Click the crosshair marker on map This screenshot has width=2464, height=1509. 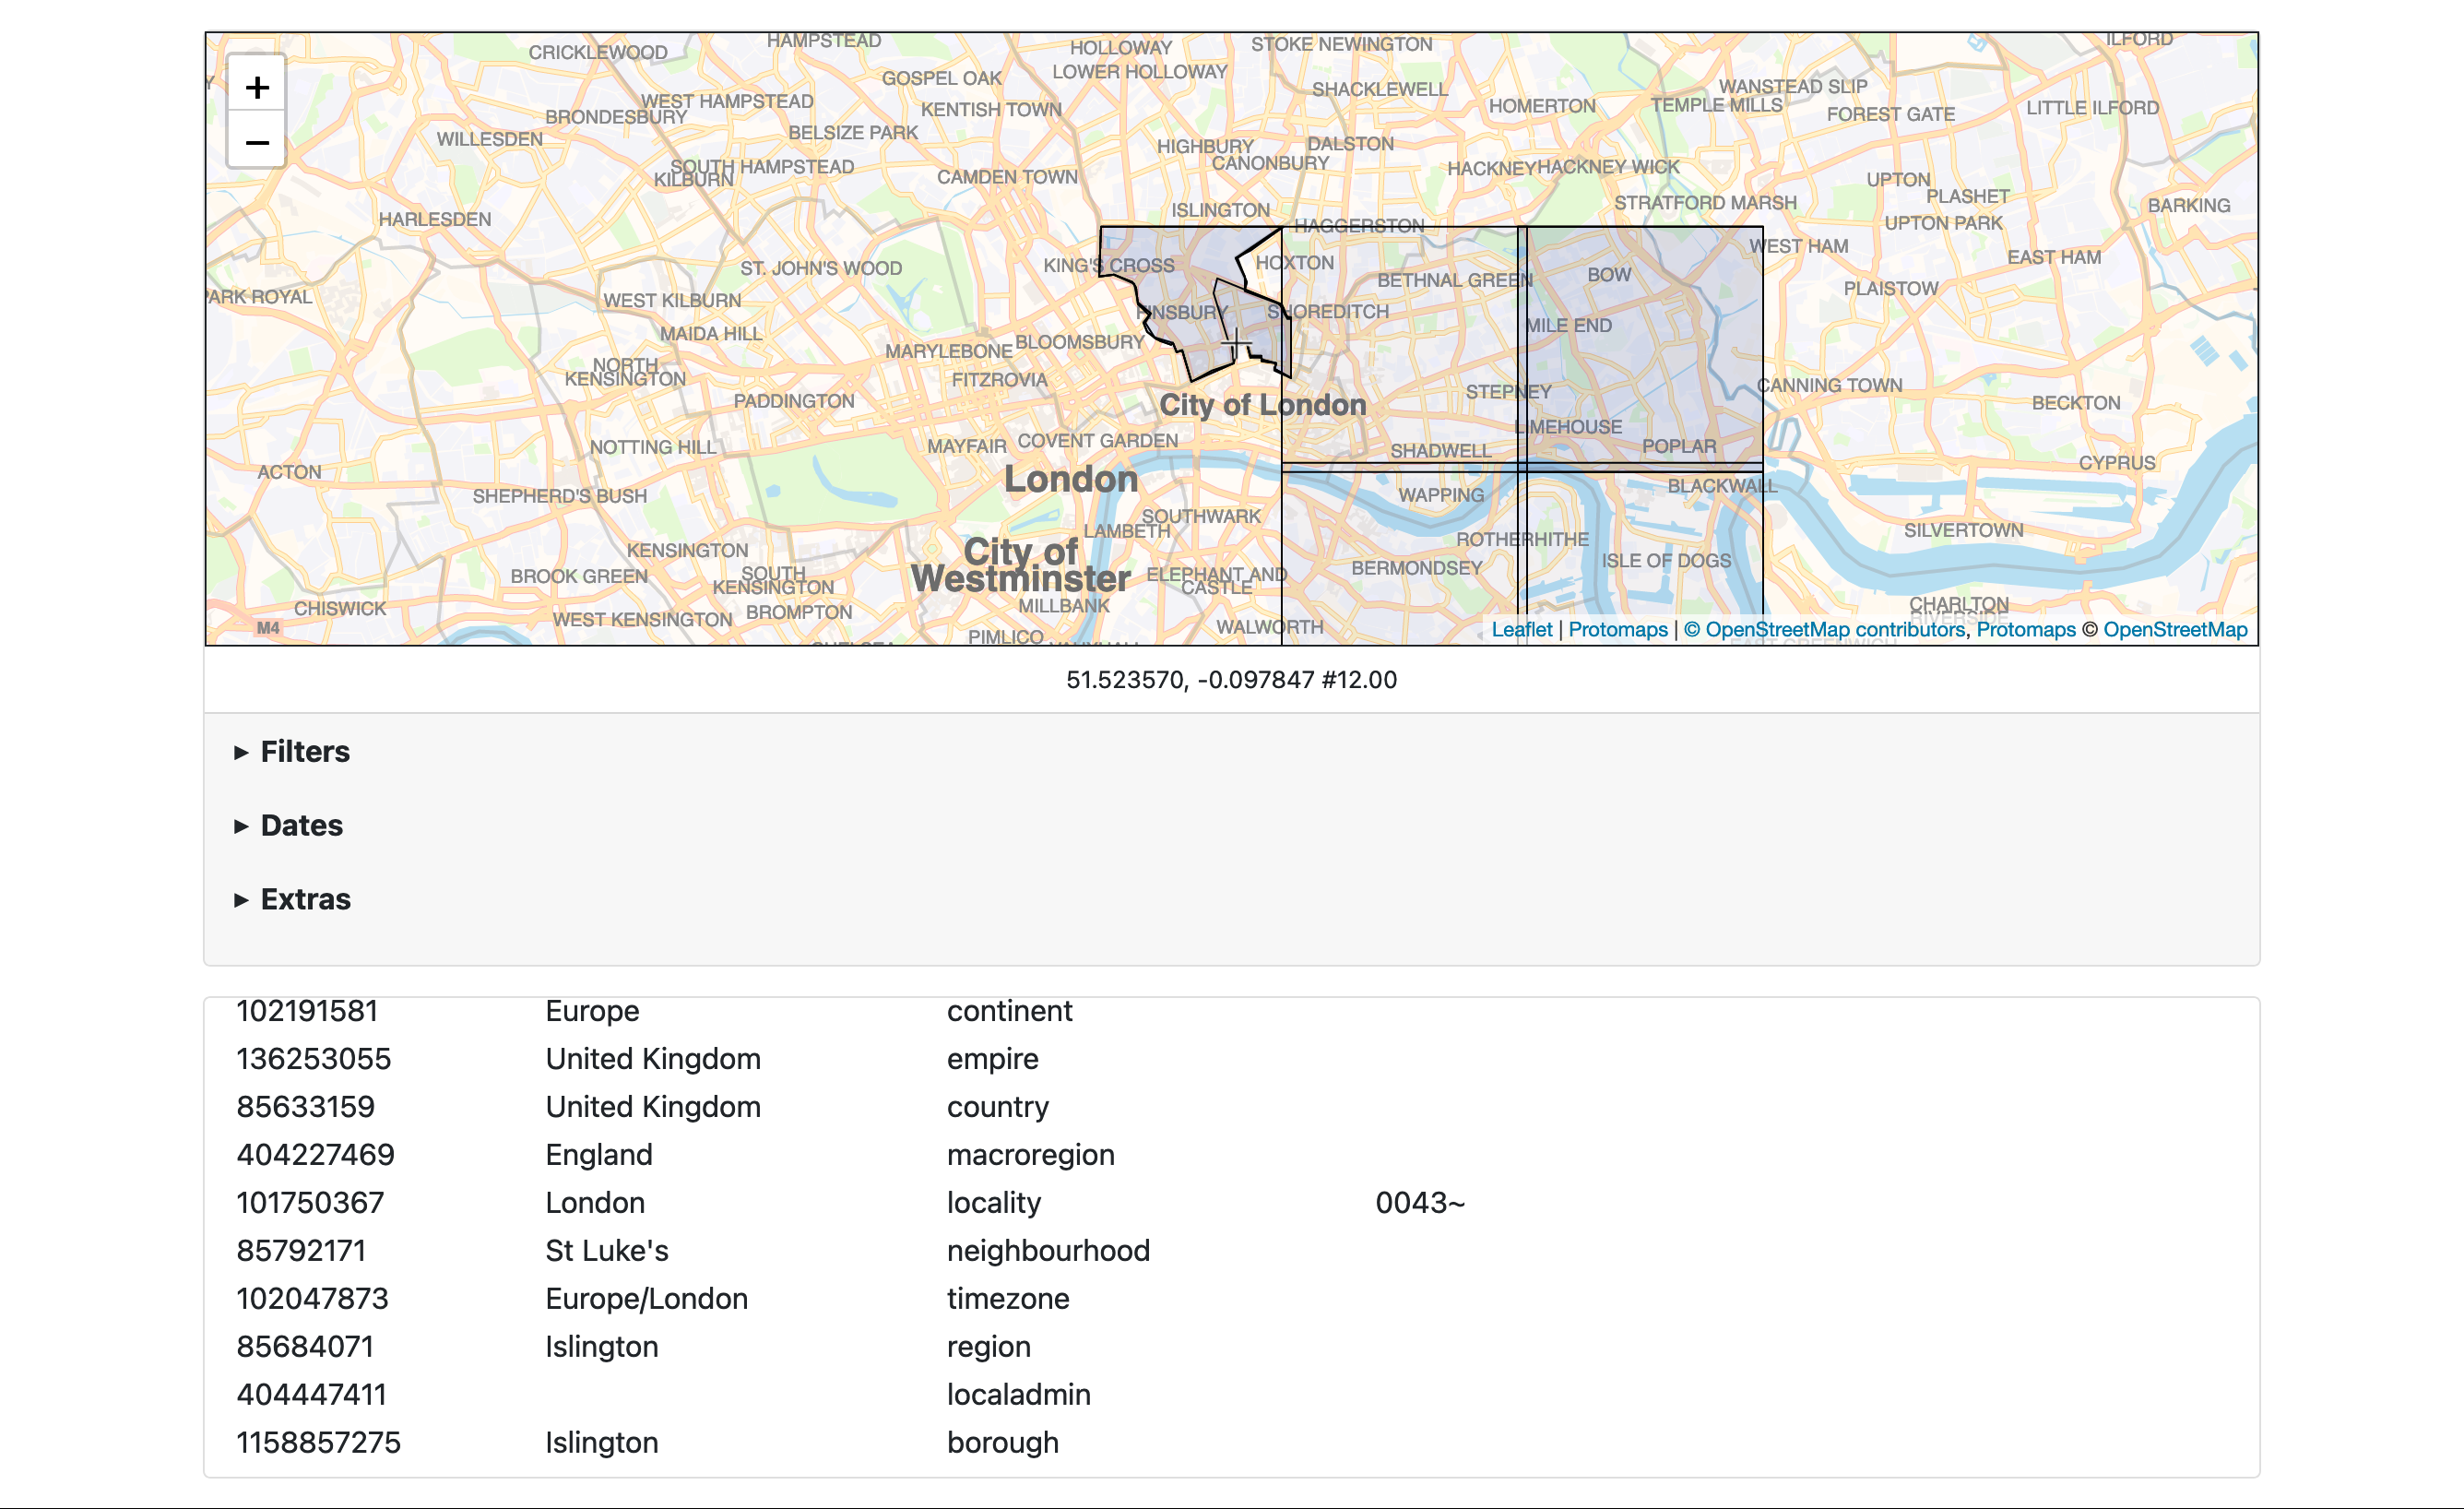pyautogui.click(x=1236, y=345)
